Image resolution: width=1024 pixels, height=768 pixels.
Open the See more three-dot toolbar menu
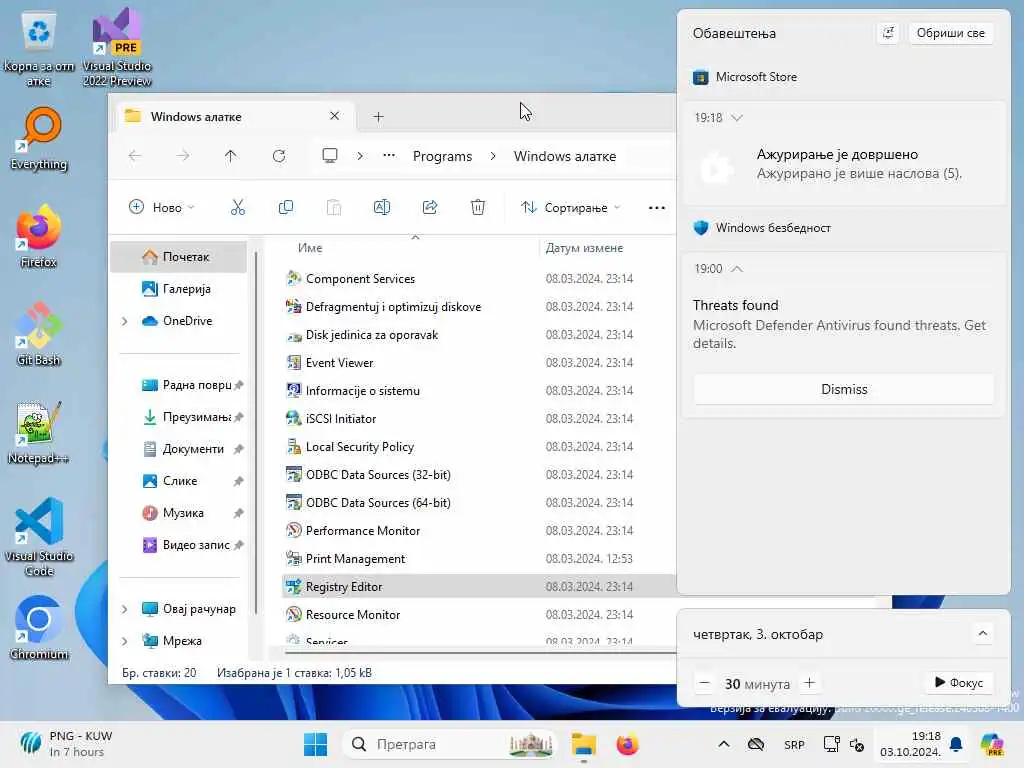tap(657, 208)
